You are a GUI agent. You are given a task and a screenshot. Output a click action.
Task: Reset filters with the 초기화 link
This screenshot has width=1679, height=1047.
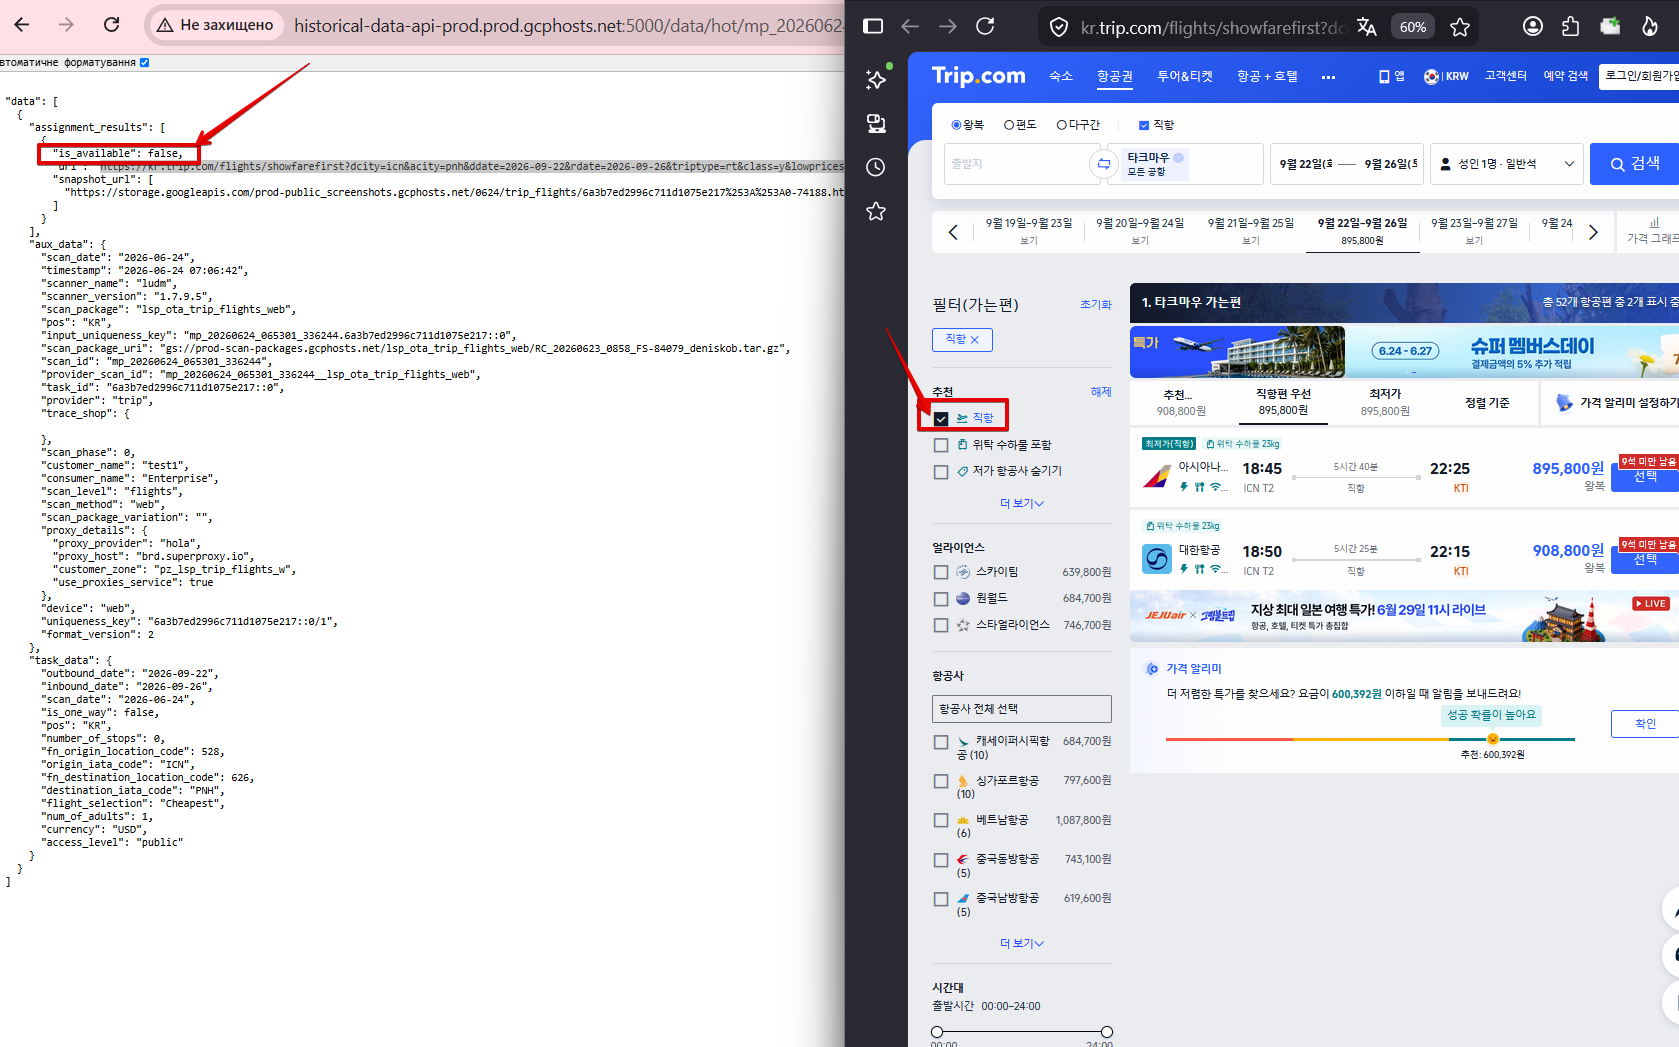coord(1096,305)
